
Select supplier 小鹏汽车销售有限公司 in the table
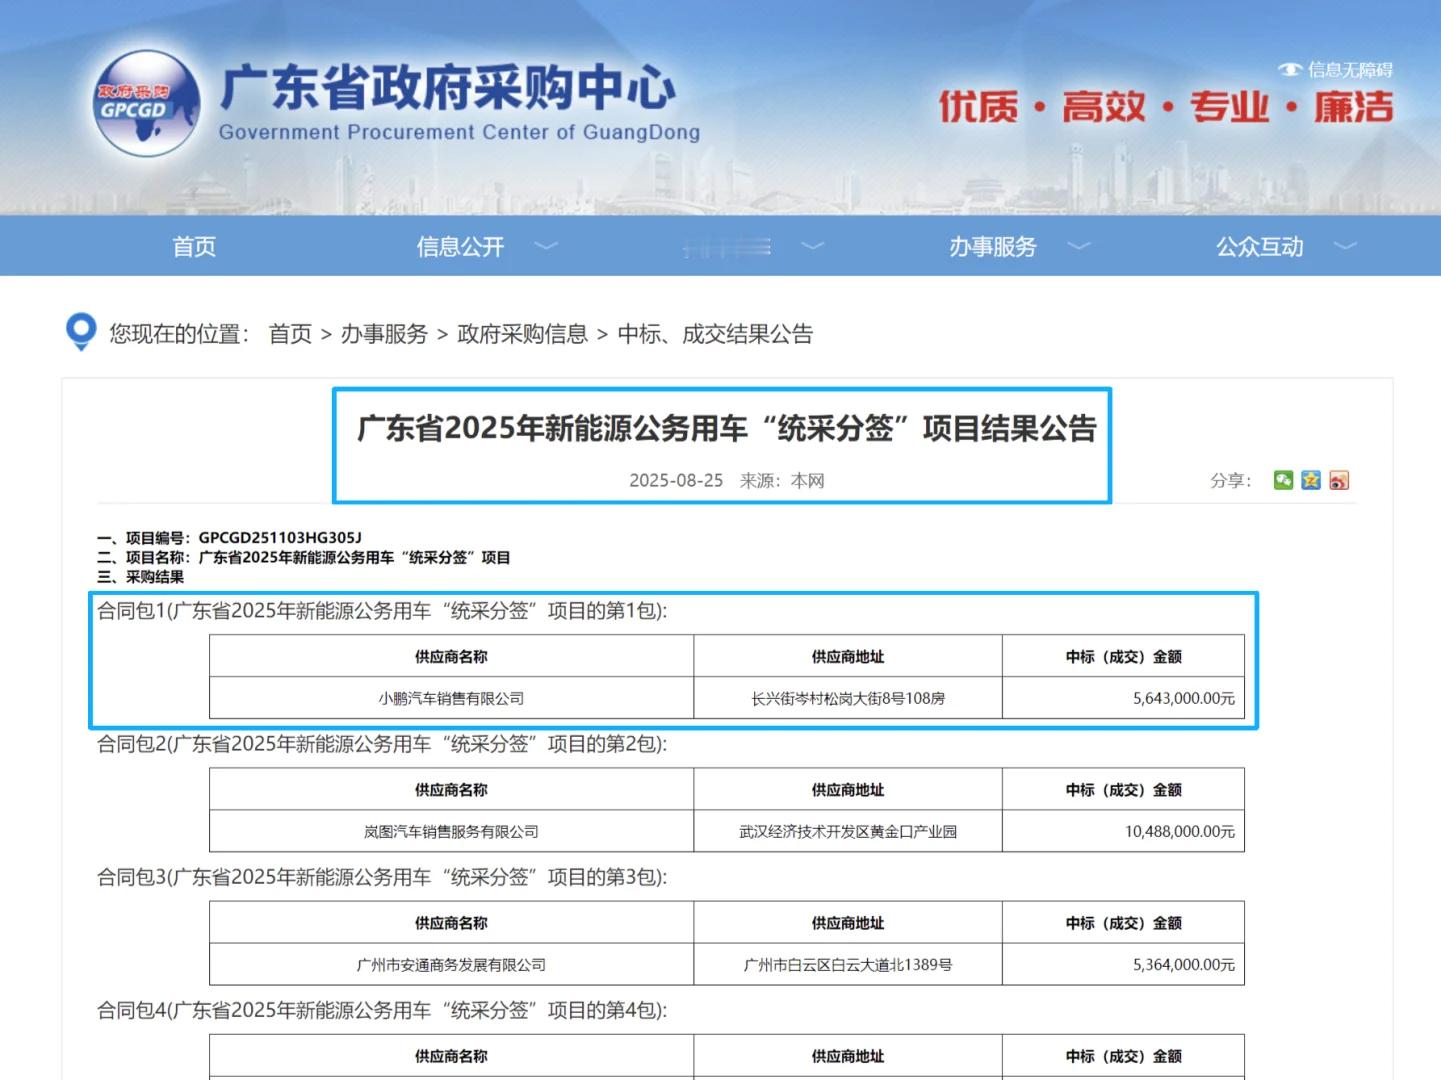click(x=450, y=698)
